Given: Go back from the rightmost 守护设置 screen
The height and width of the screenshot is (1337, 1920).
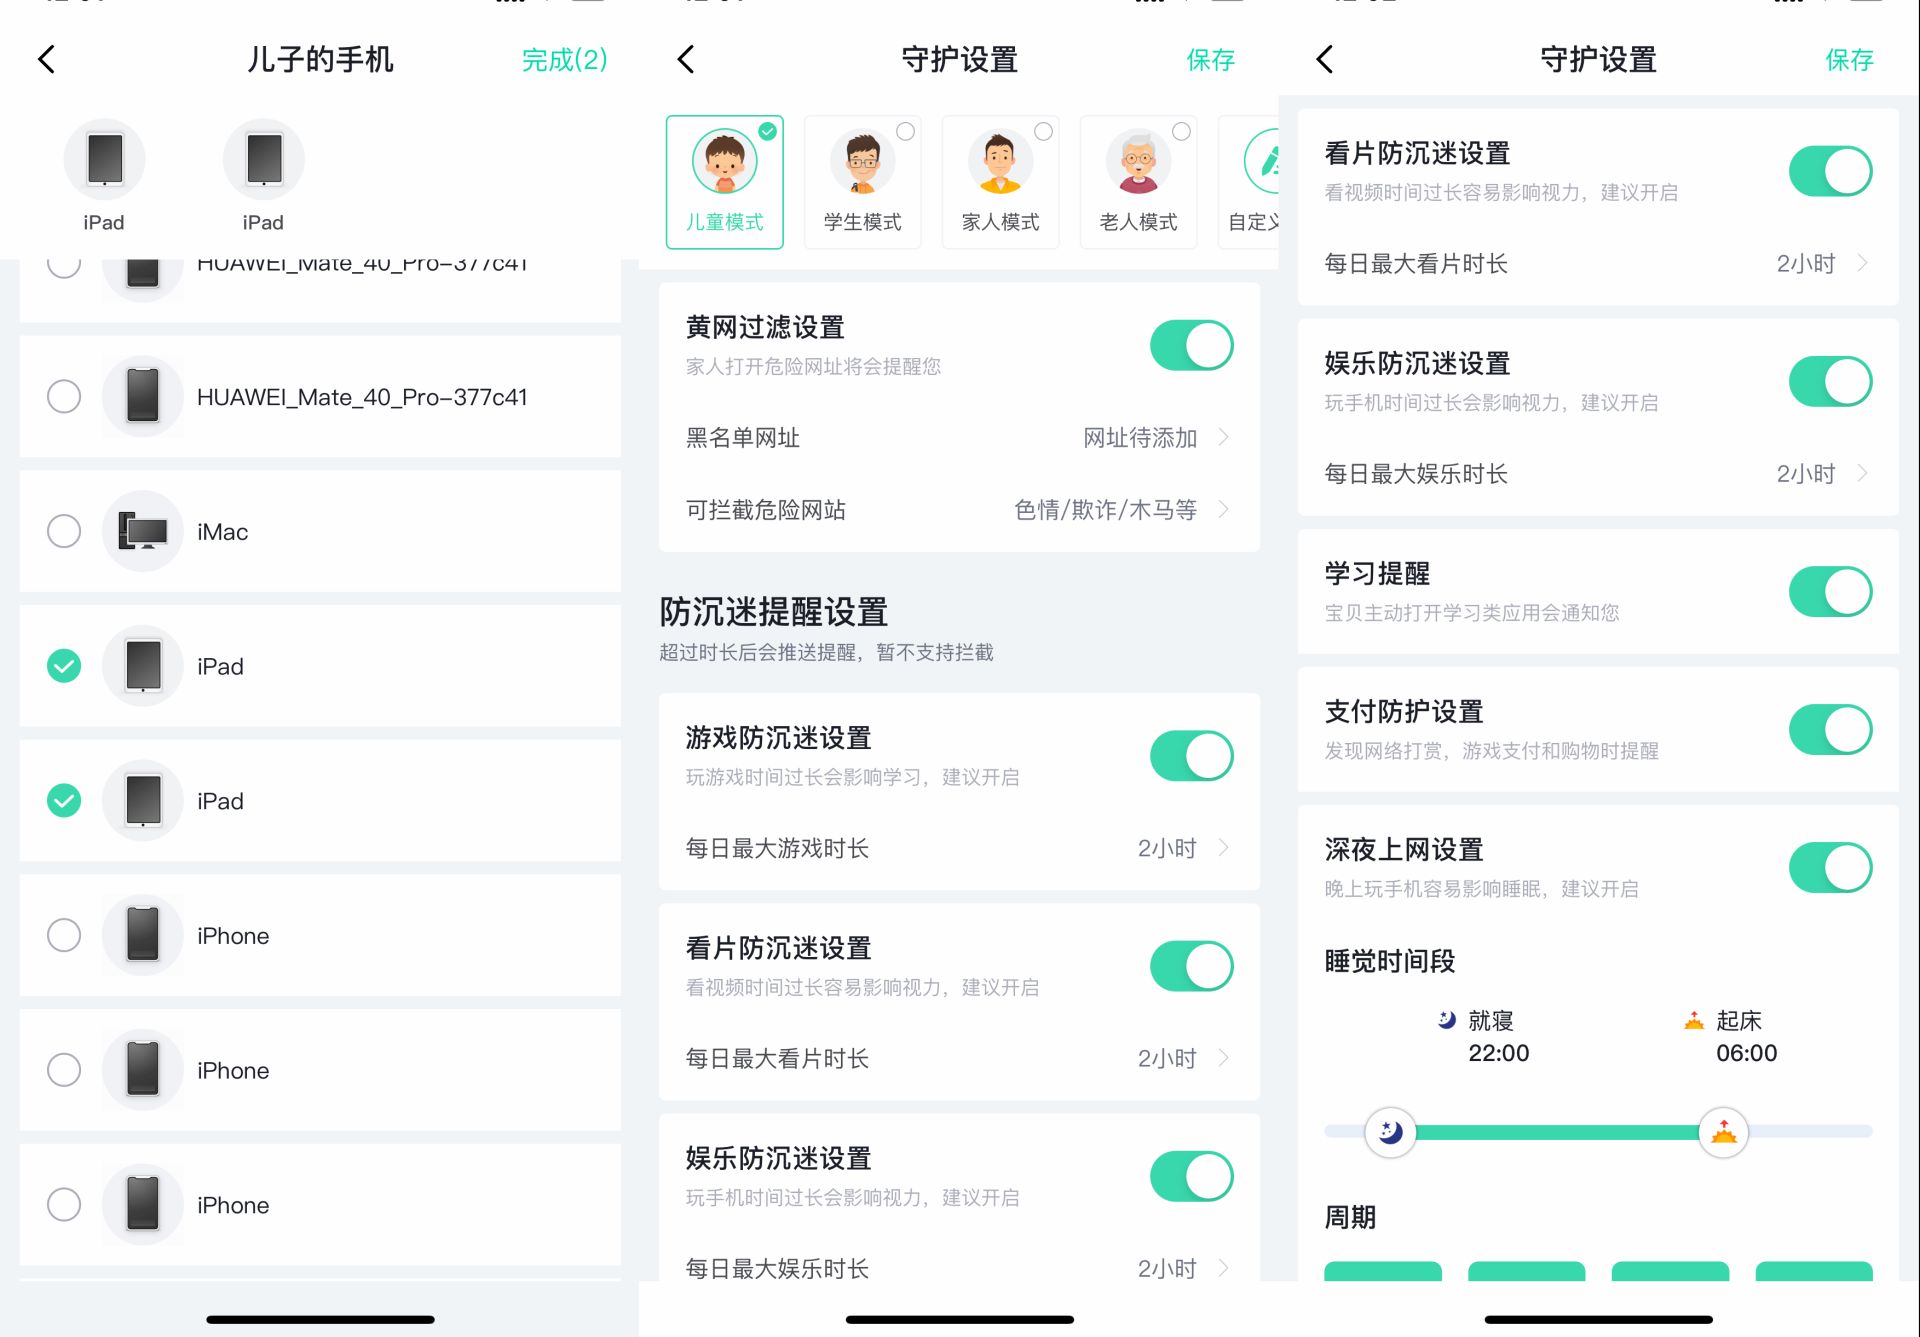Looking at the screenshot, I should (x=1325, y=59).
